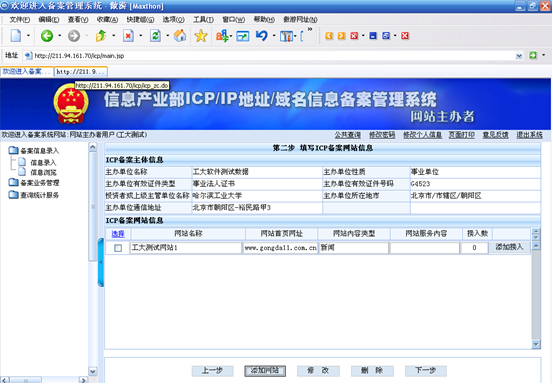Click the 上一步 button
553x384 pixels.
(212, 371)
